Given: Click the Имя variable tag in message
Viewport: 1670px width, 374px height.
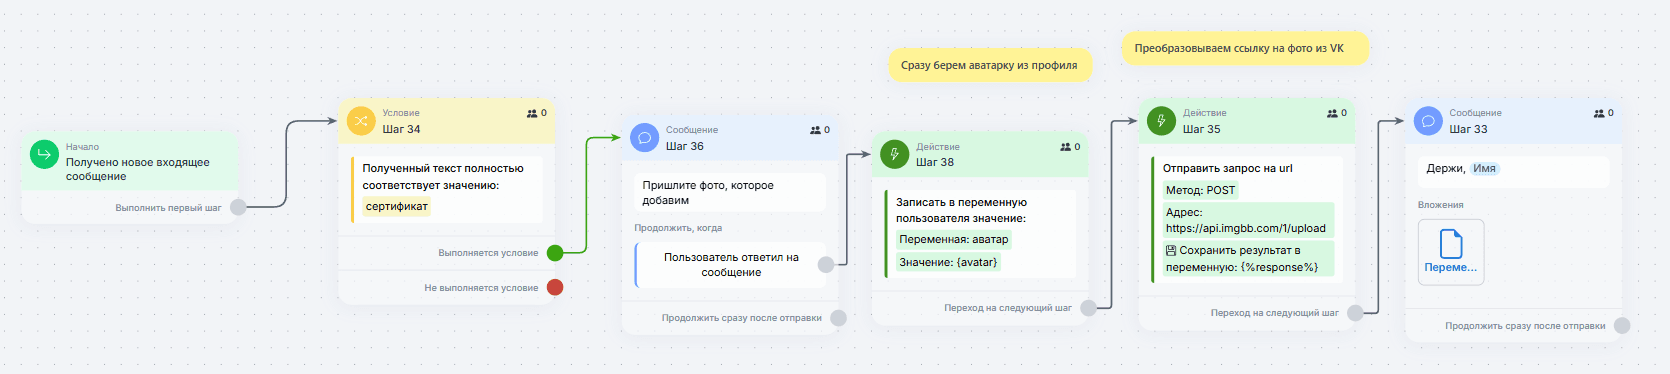Looking at the screenshot, I should tap(1484, 169).
